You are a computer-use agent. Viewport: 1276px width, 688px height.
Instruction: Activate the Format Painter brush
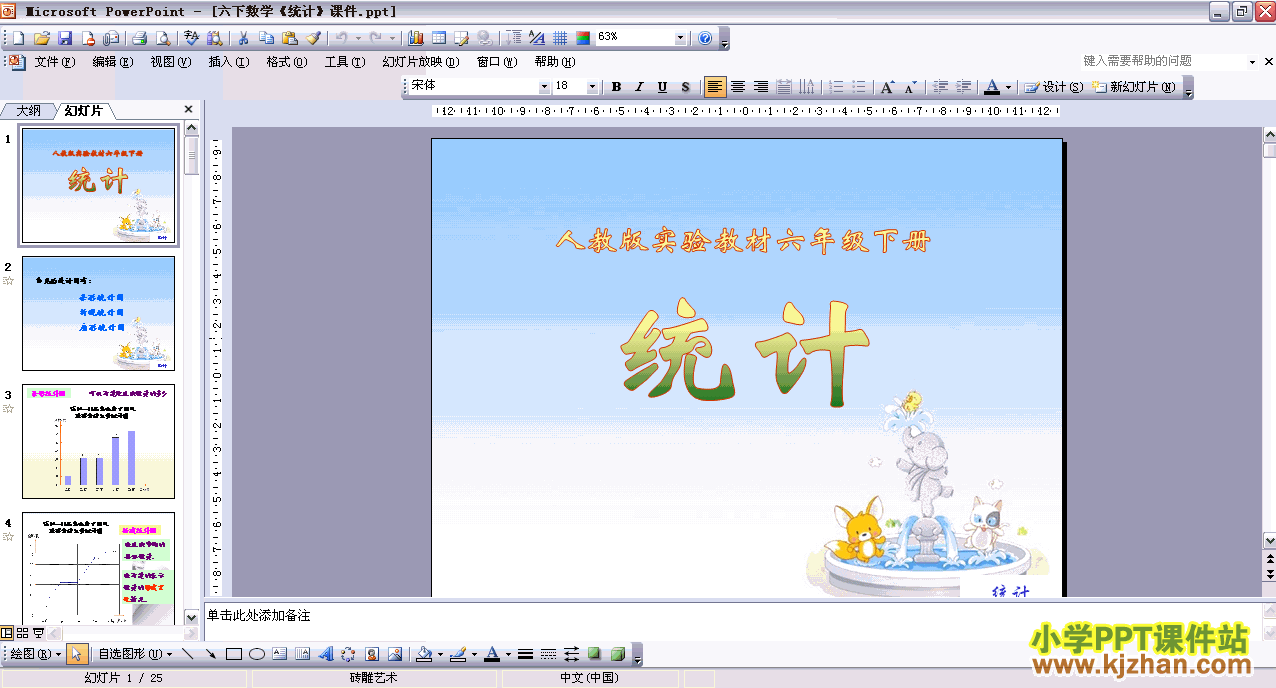point(313,38)
